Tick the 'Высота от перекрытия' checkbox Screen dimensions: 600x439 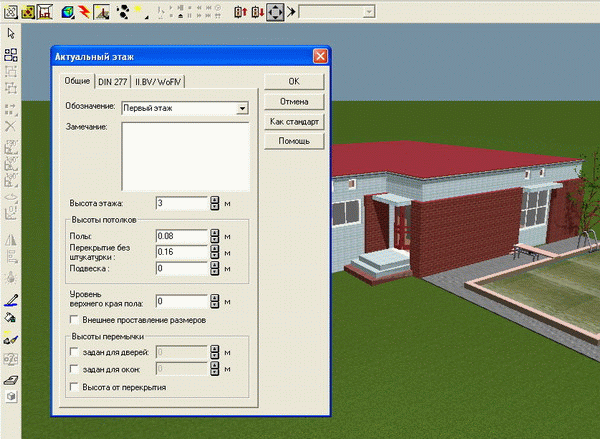[x=73, y=386]
